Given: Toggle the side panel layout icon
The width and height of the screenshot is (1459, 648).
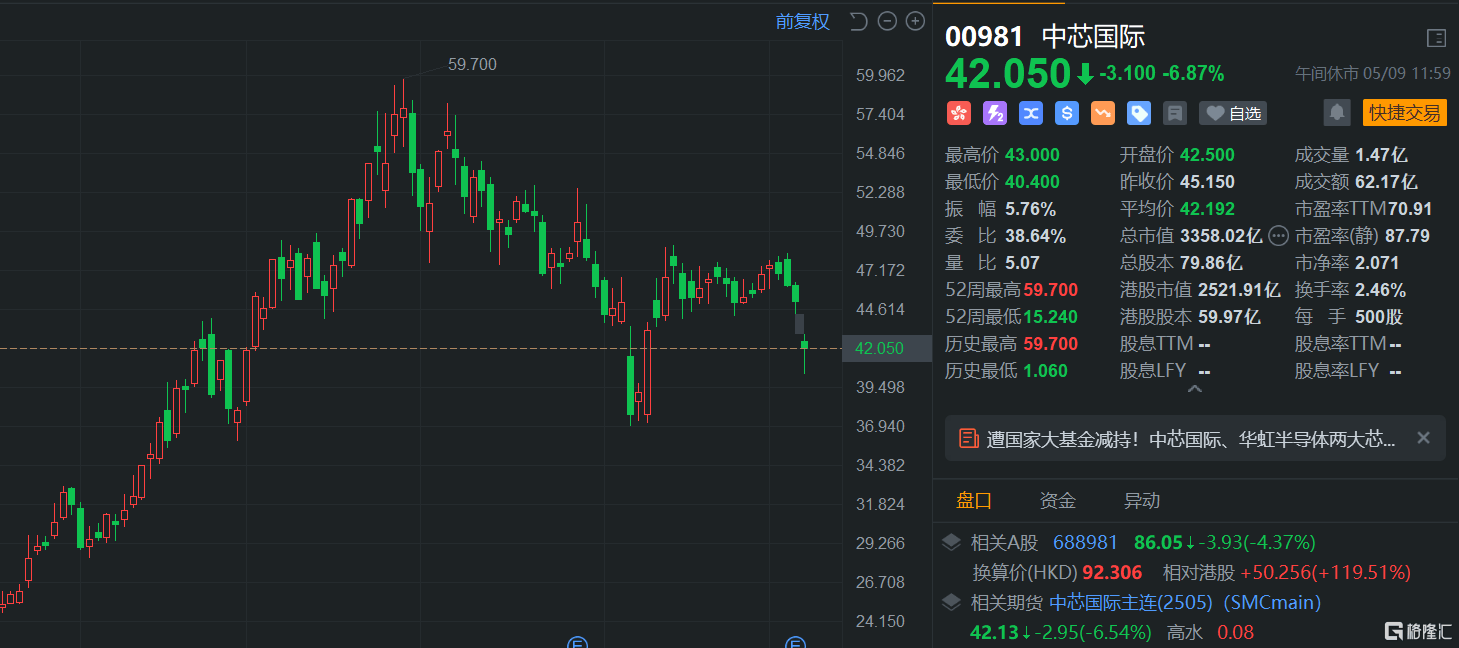Looking at the screenshot, I should (x=1435, y=38).
